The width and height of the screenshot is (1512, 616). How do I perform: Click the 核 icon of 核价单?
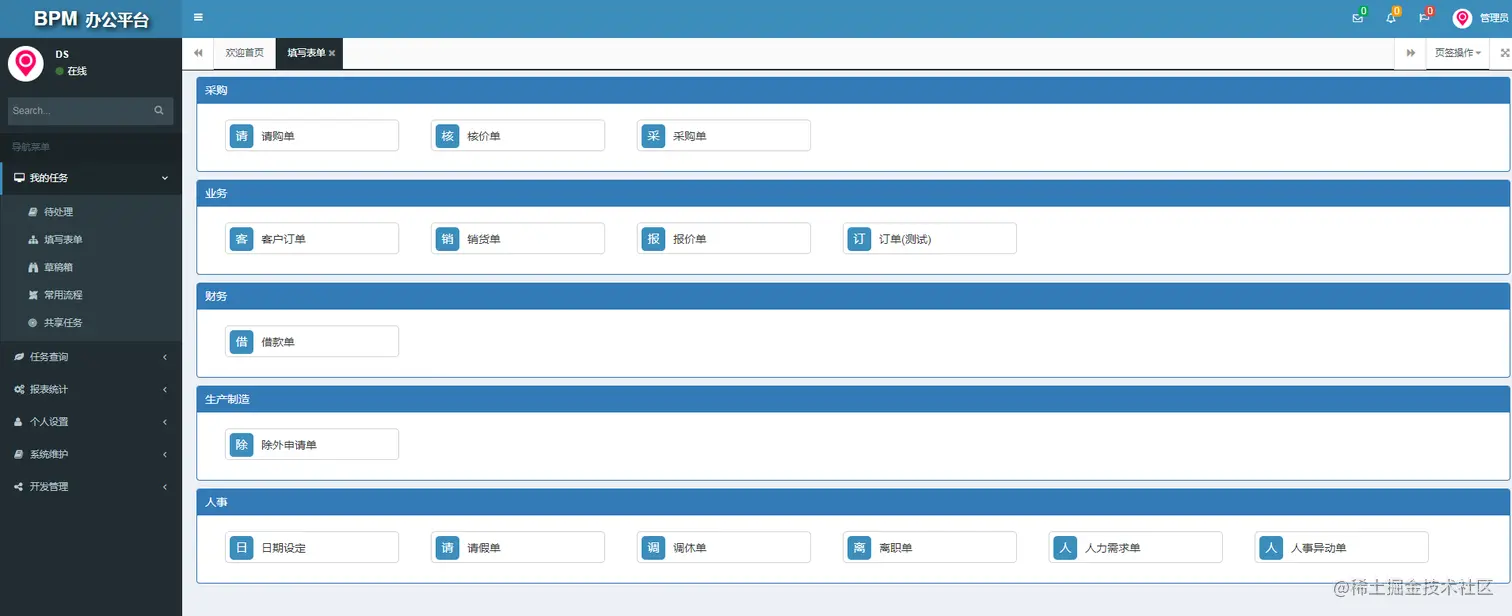click(x=447, y=136)
